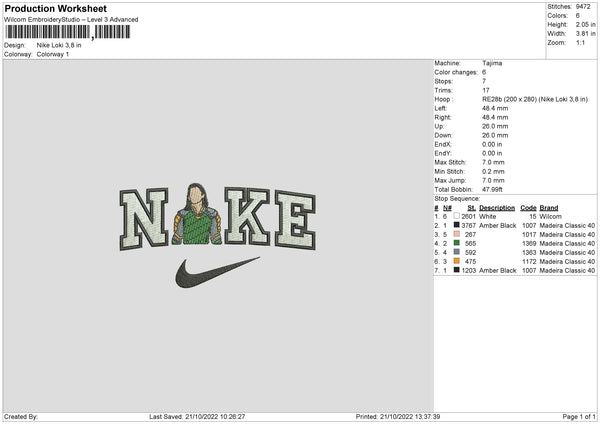Click stitch count '2601' in row 1
The height and width of the screenshot is (424, 600).
point(468,217)
